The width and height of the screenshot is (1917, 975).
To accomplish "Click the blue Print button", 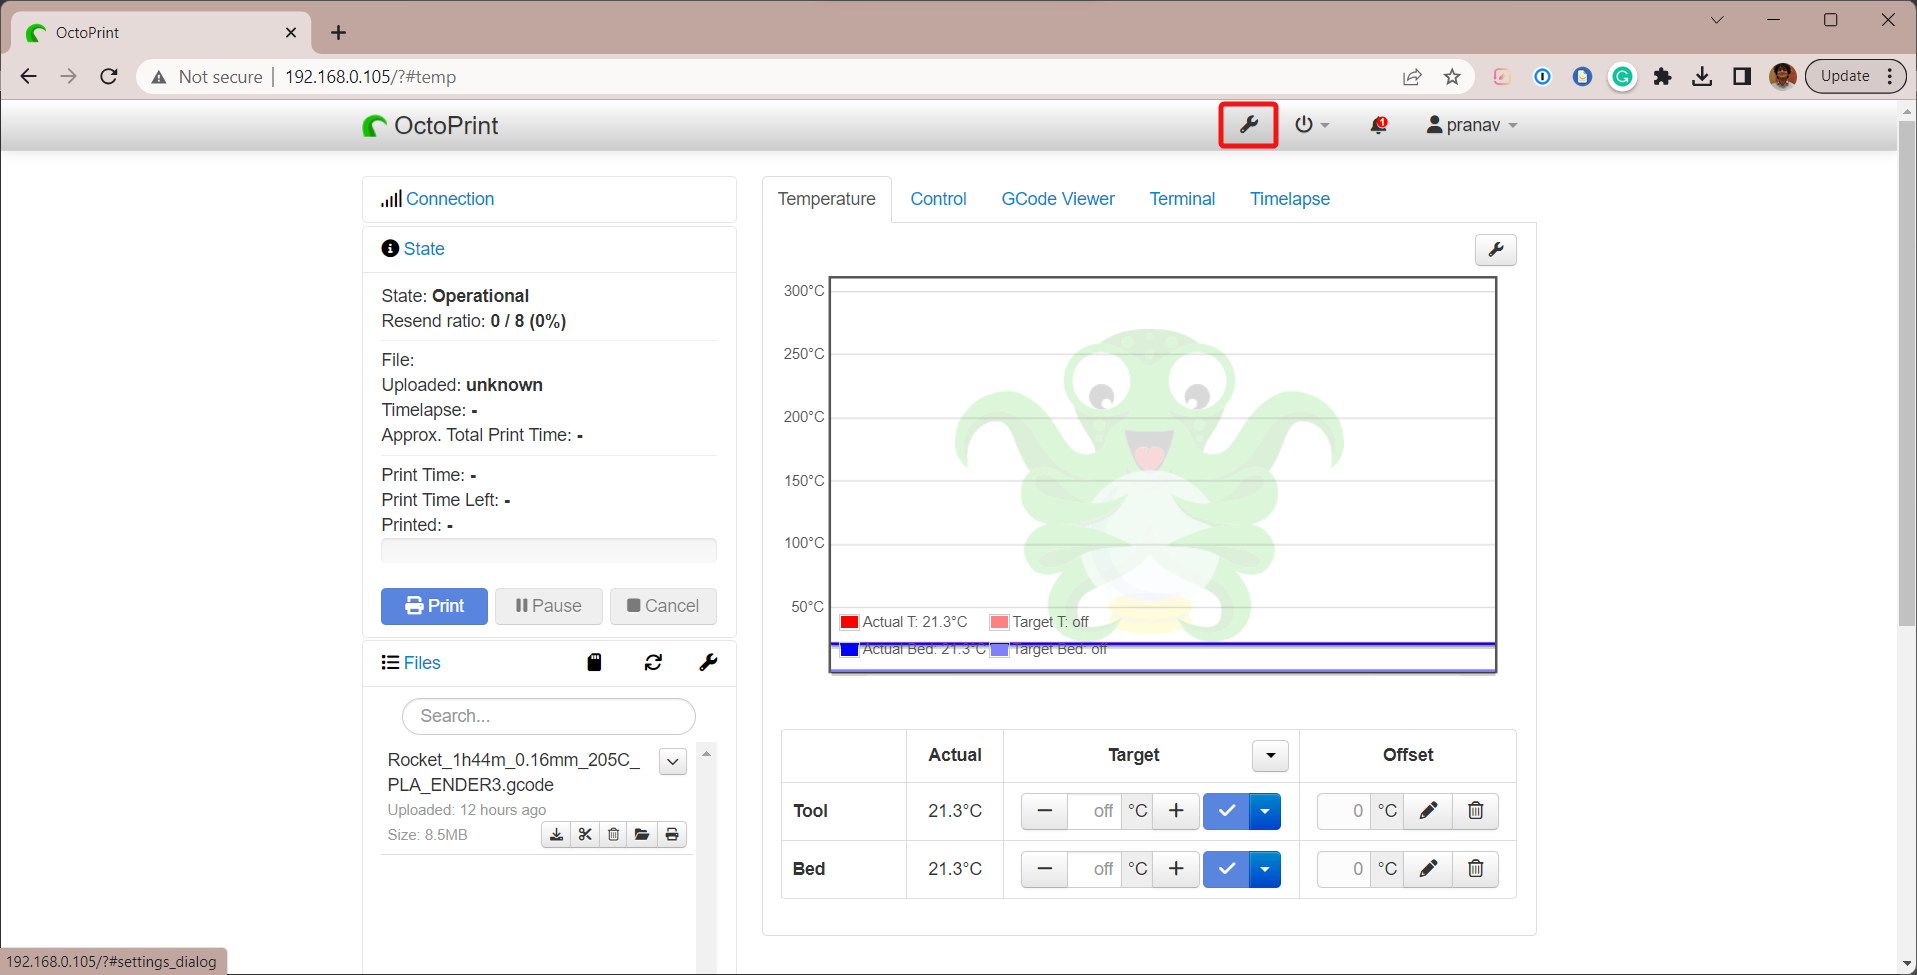I will 434,606.
